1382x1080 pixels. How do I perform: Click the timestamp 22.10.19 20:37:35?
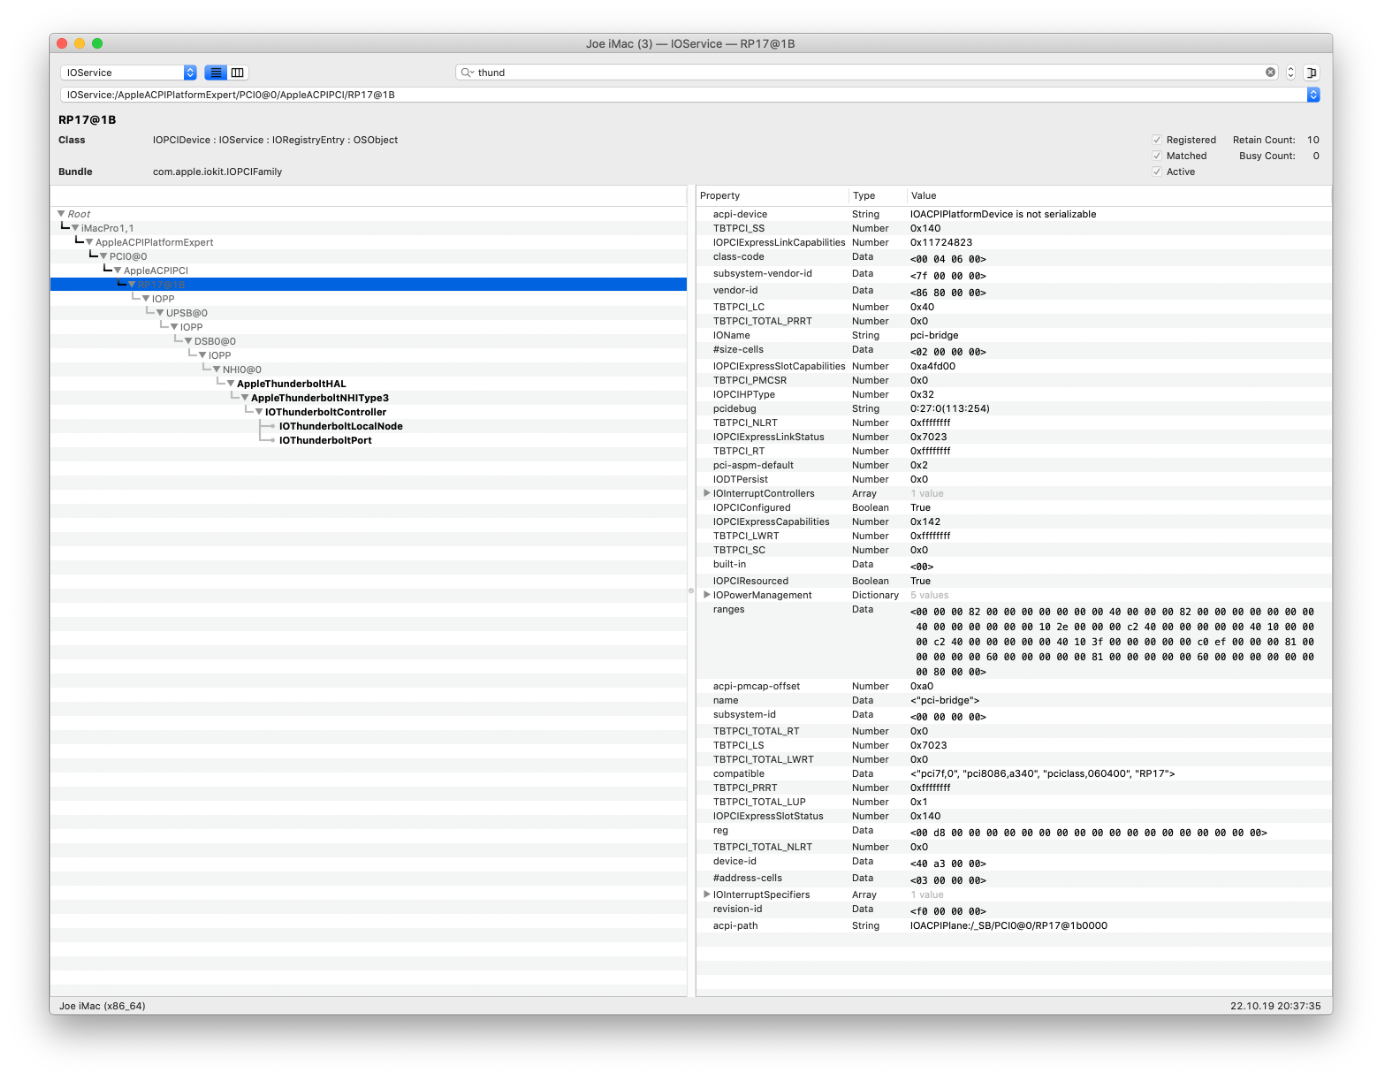pos(1275,1006)
